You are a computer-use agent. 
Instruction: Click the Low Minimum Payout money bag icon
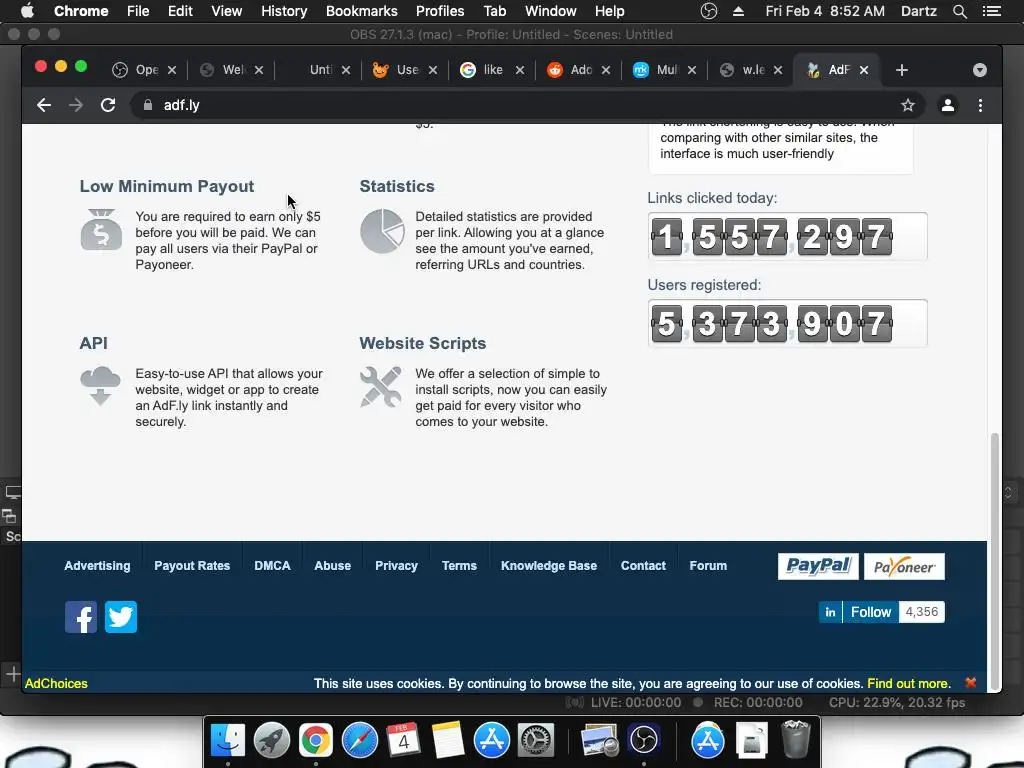(x=101, y=230)
